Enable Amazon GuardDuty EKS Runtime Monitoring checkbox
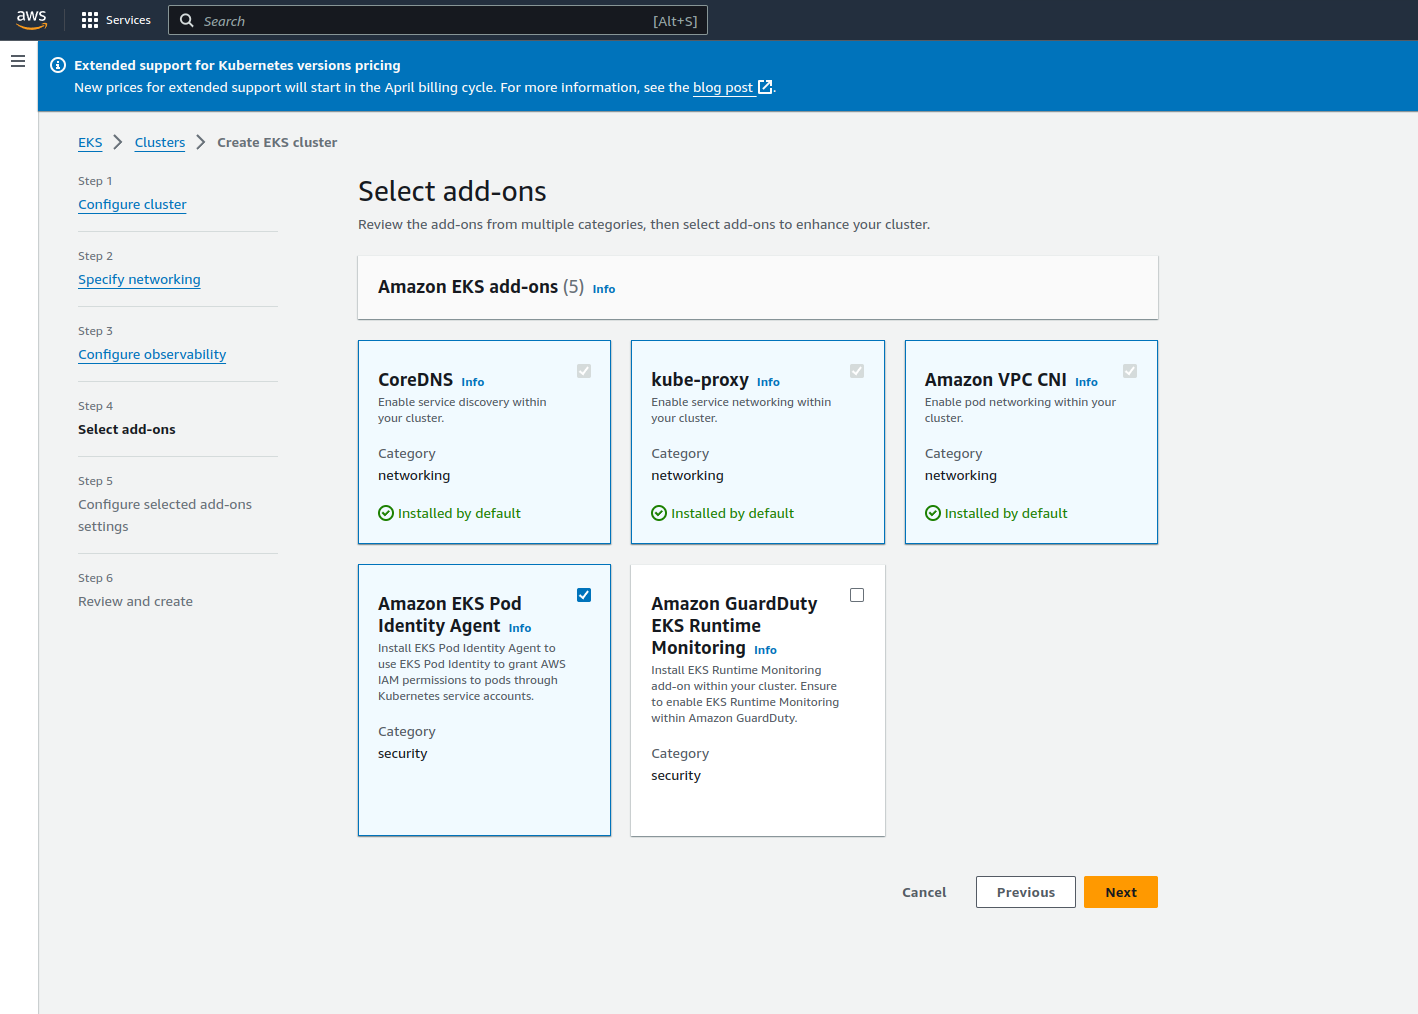The height and width of the screenshot is (1014, 1418). coord(857,595)
